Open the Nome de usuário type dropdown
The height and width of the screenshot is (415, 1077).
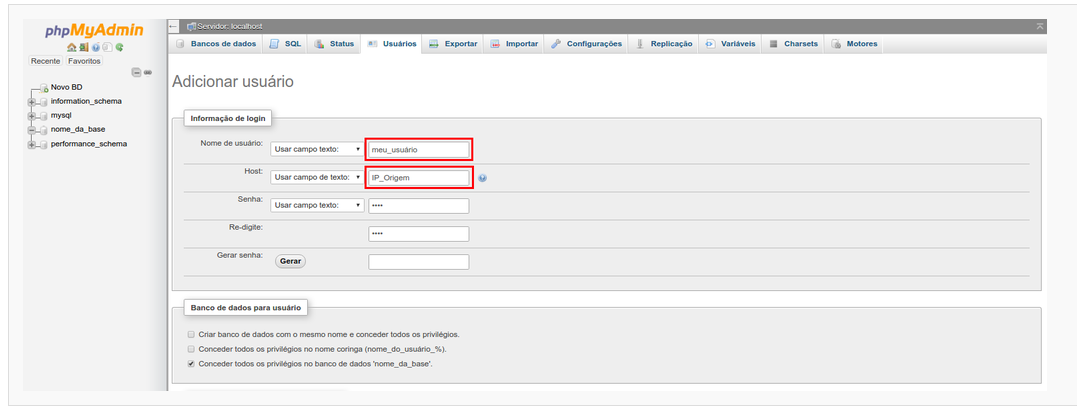[316, 149]
